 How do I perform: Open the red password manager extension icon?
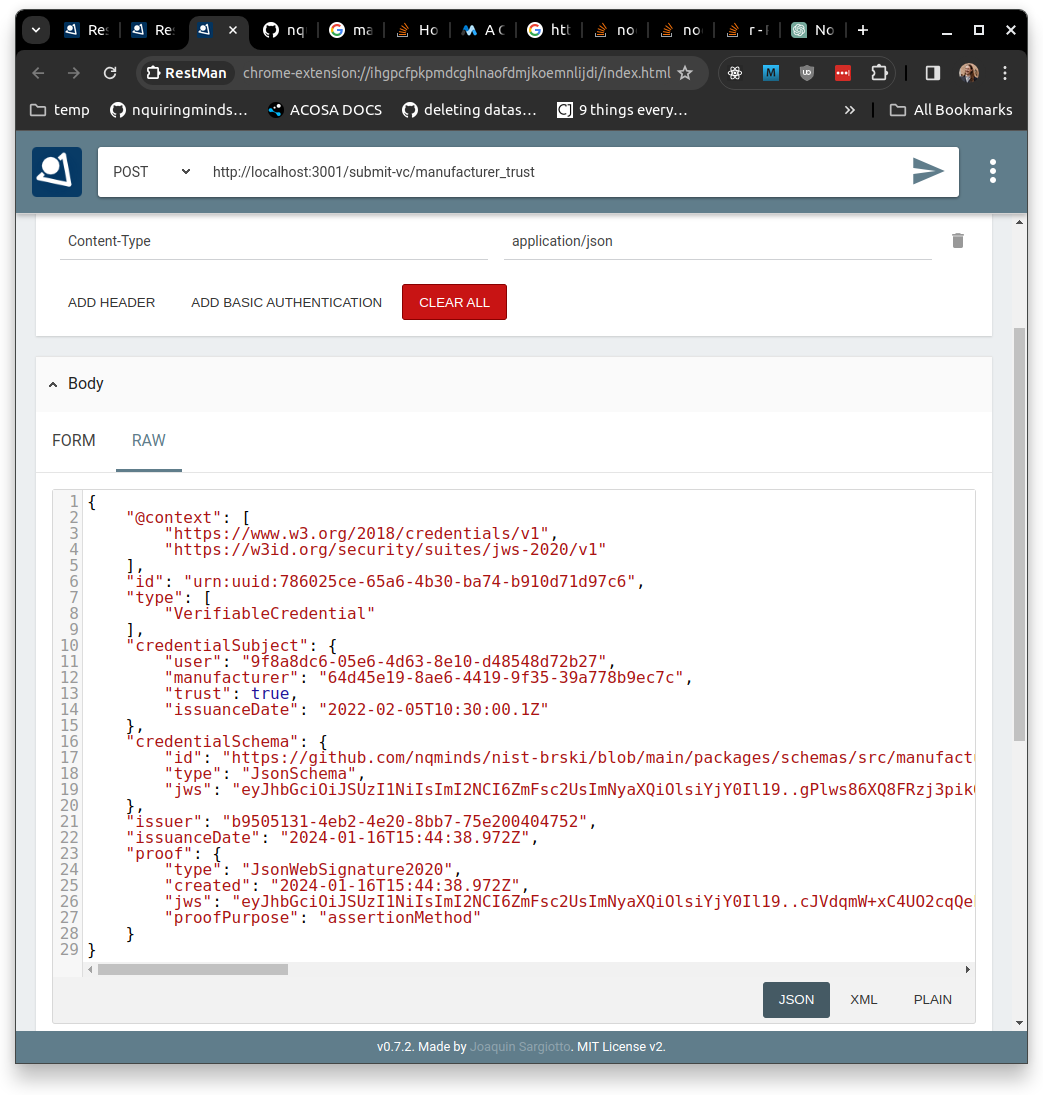843,73
